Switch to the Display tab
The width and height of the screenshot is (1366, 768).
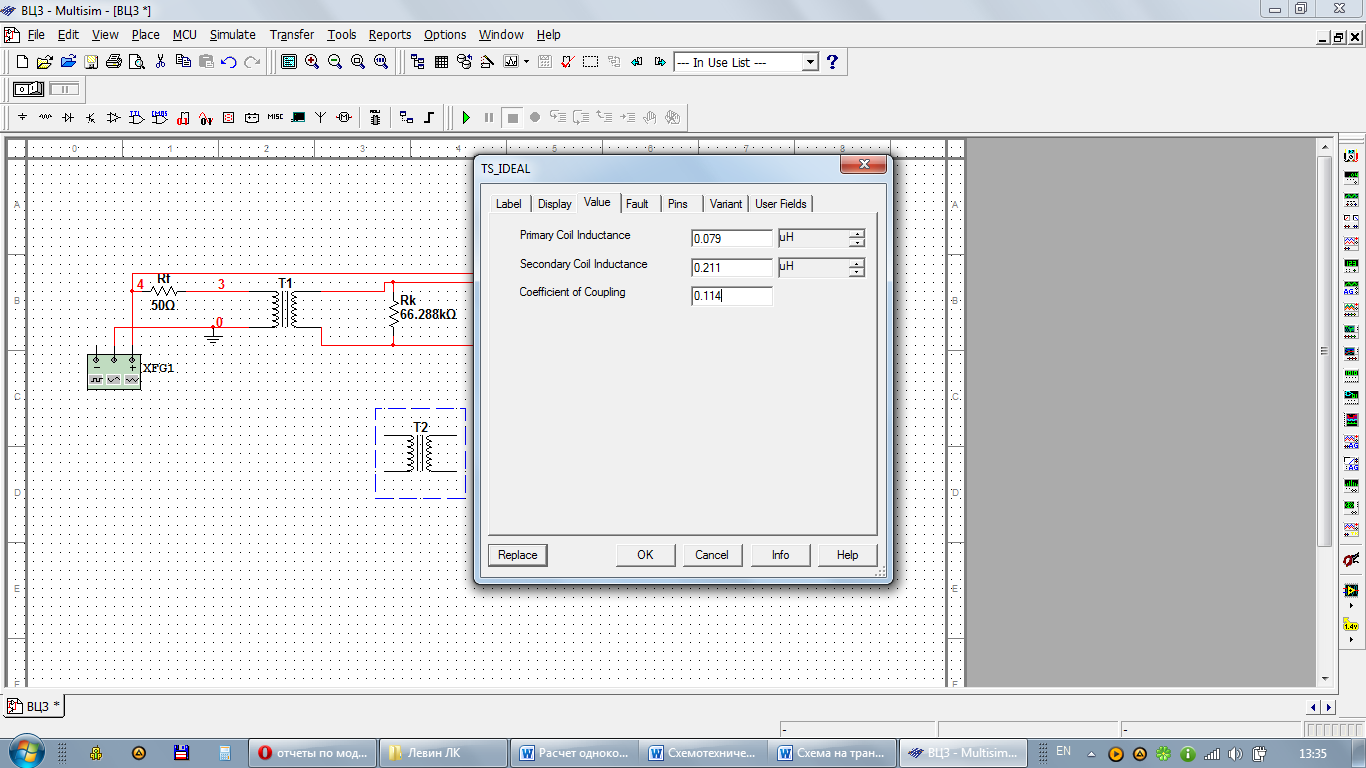click(555, 204)
